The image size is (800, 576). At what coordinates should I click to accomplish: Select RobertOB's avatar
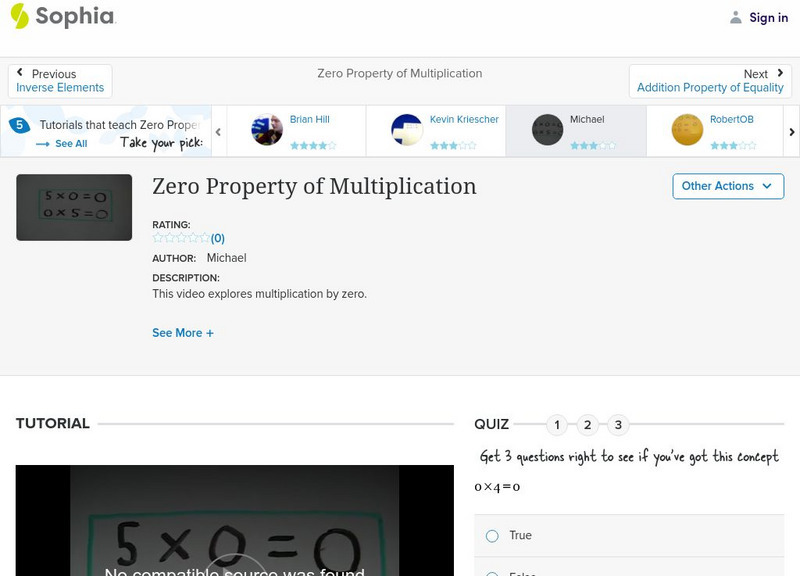(686, 130)
